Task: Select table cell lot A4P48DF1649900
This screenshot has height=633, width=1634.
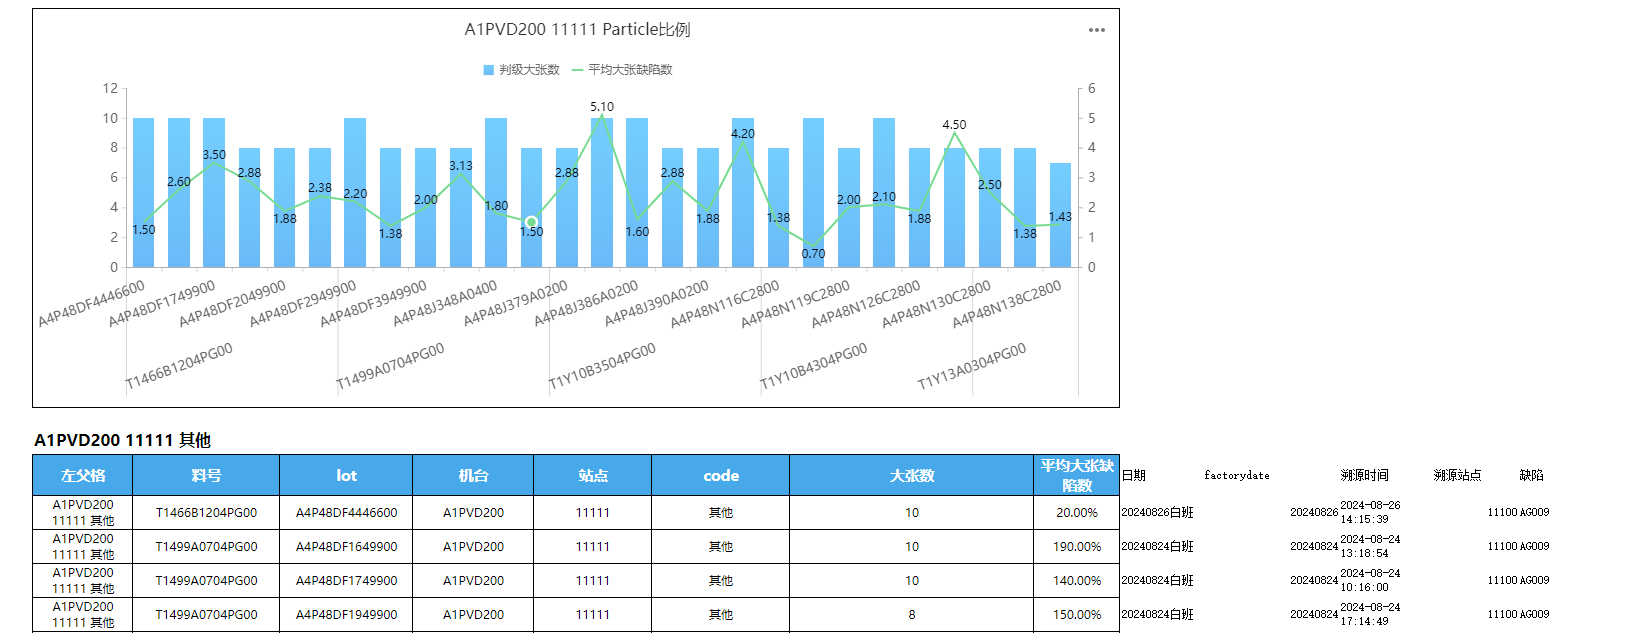Action: pyautogui.click(x=346, y=547)
